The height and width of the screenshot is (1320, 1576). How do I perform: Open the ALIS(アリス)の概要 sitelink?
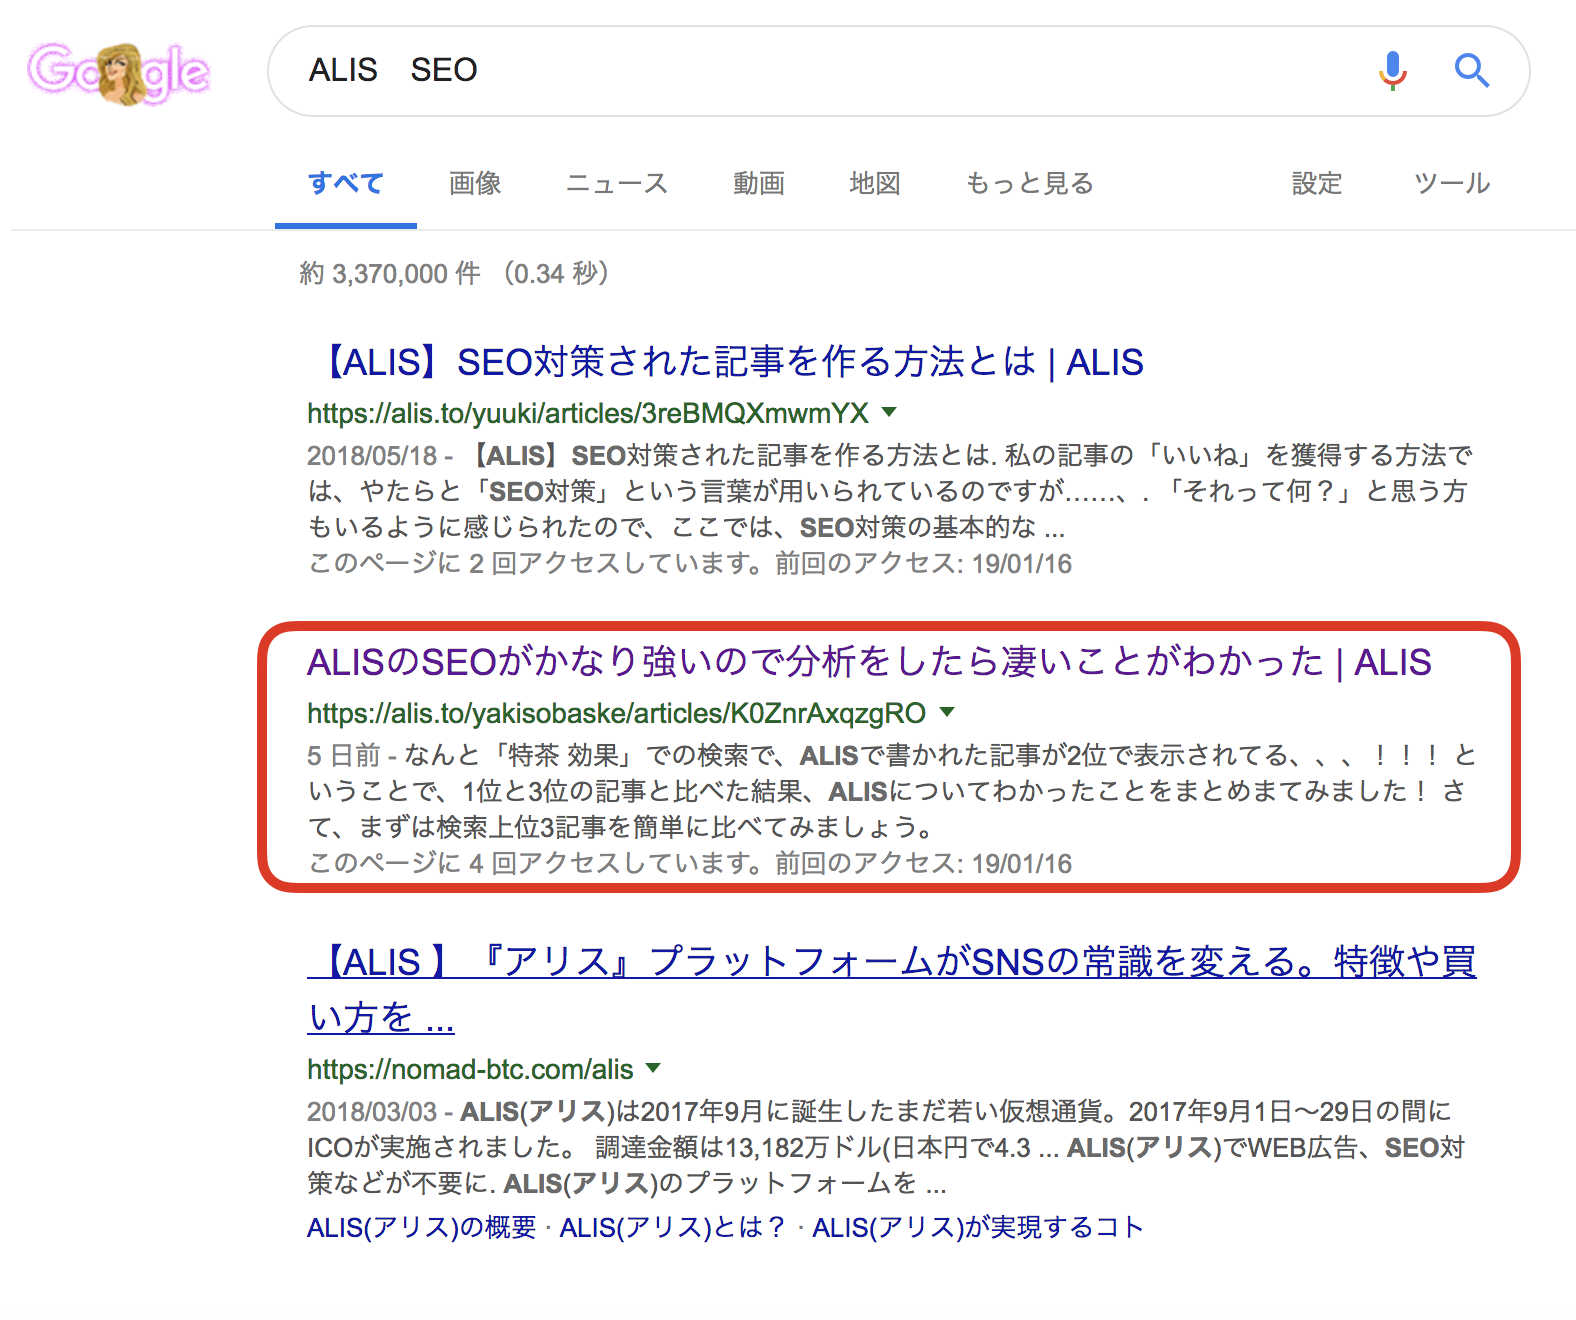(421, 1227)
